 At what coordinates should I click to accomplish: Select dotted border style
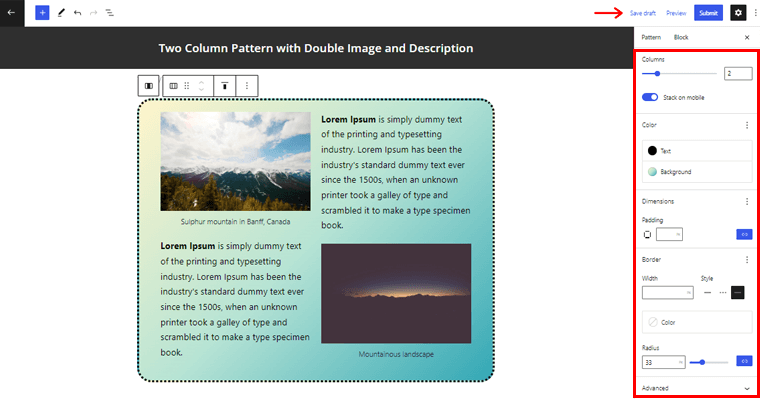(x=738, y=292)
